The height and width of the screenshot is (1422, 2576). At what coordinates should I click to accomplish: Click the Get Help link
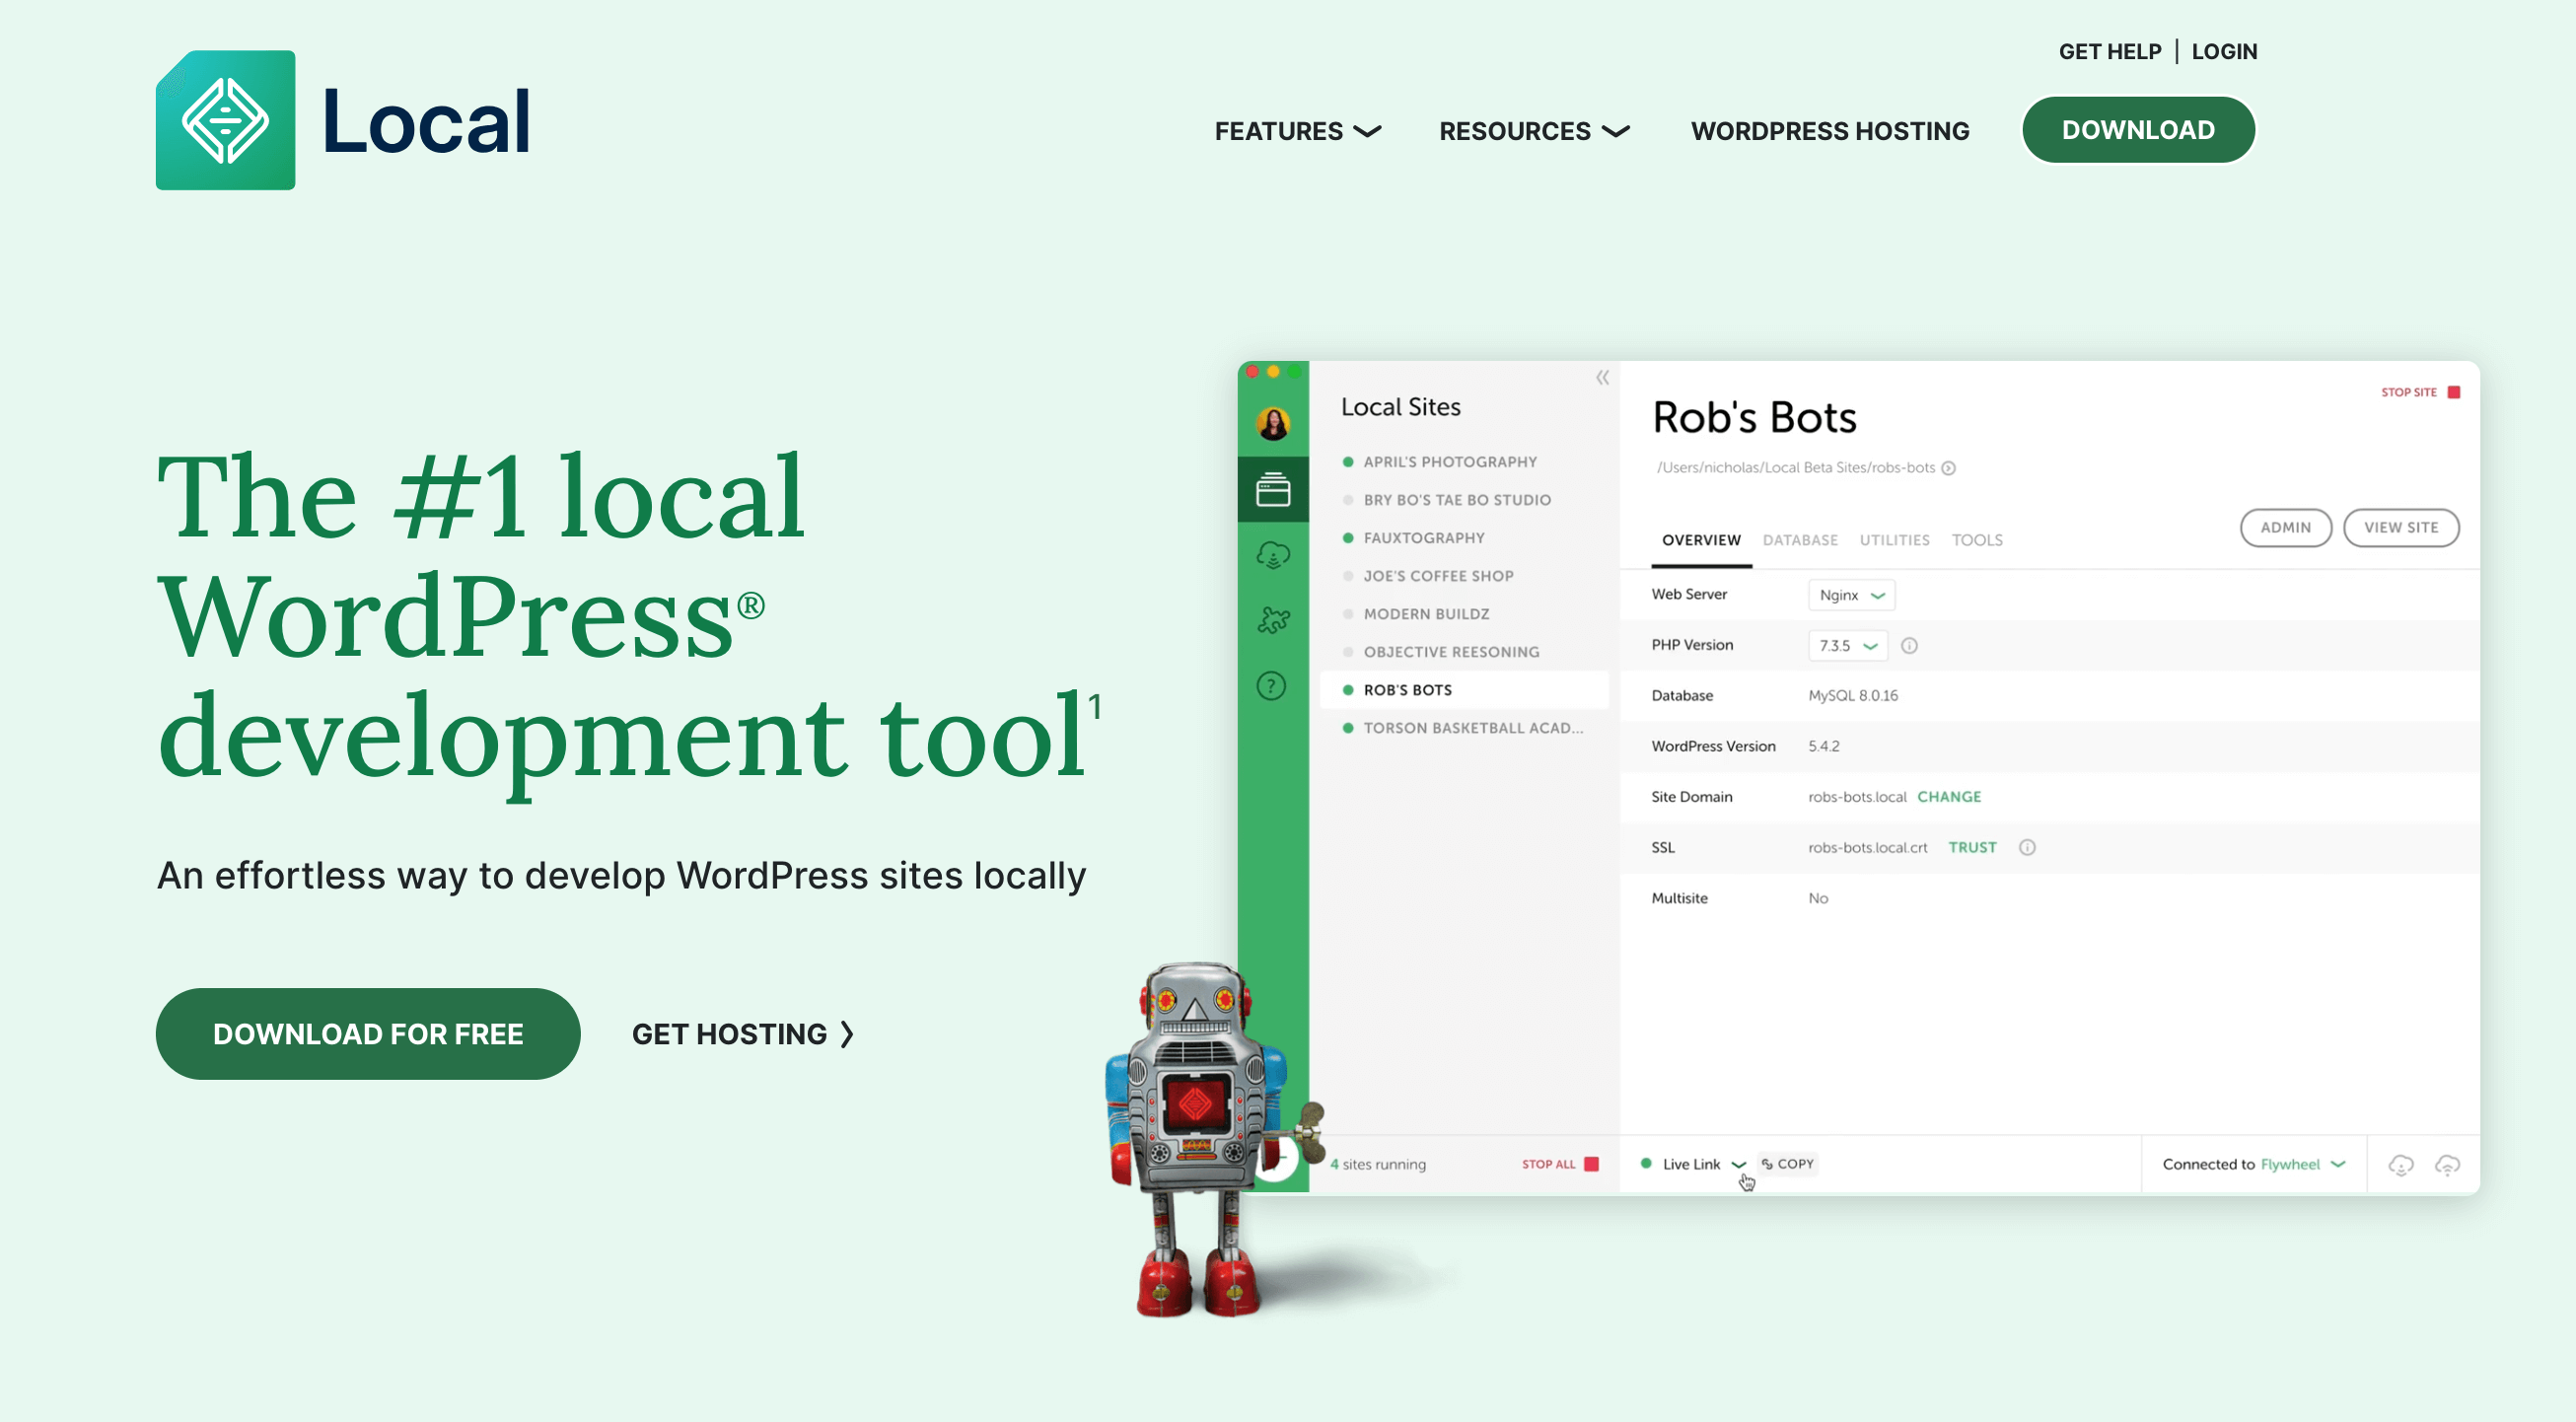pyautogui.click(x=2110, y=51)
